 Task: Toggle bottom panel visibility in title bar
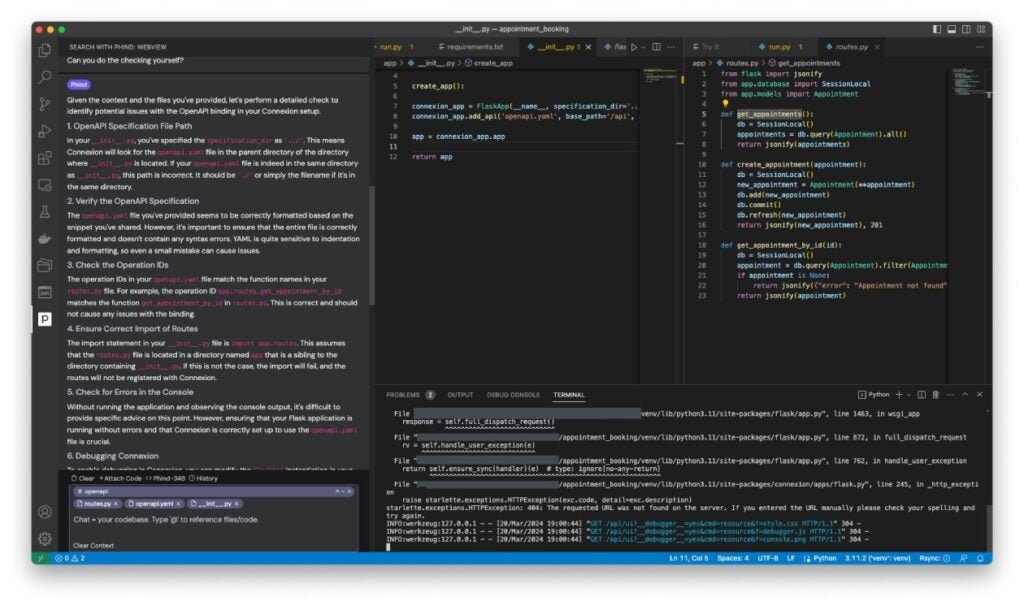pyautogui.click(x=952, y=29)
